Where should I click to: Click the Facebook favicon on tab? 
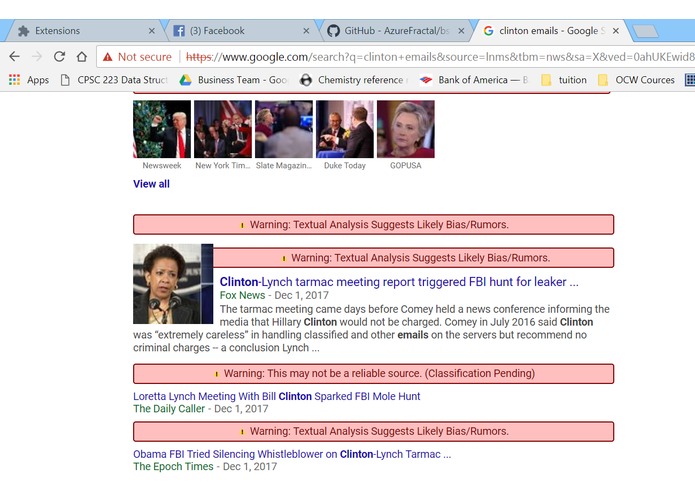click(179, 31)
